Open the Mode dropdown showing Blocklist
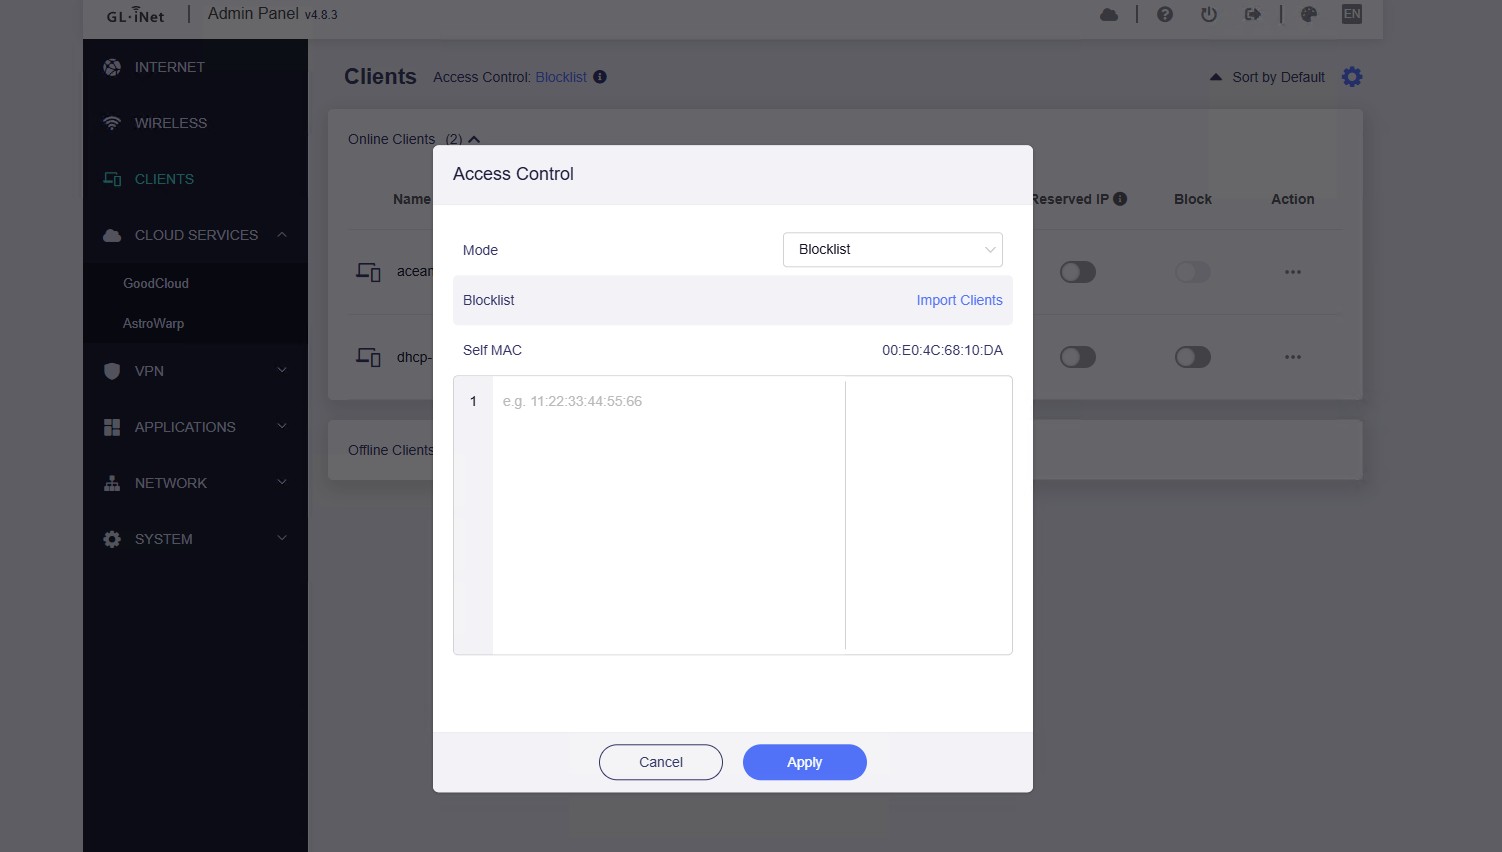Image resolution: width=1502 pixels, height=852 pixels. (x=893, y=250)
